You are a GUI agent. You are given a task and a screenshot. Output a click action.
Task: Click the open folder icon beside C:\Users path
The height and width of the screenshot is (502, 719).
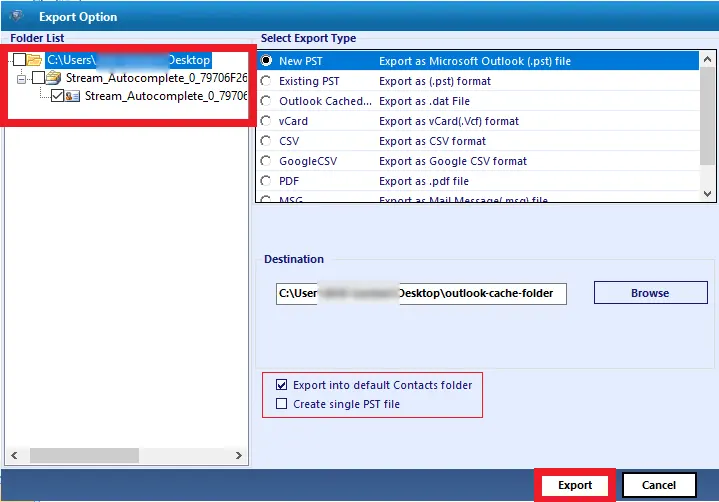click(34, 60)
